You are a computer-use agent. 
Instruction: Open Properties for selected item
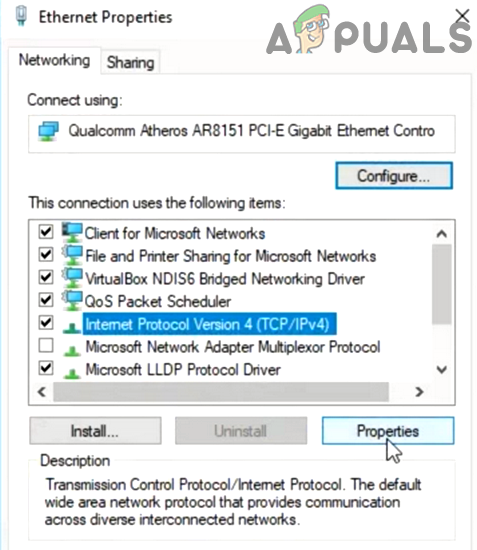tap(388, 431)
